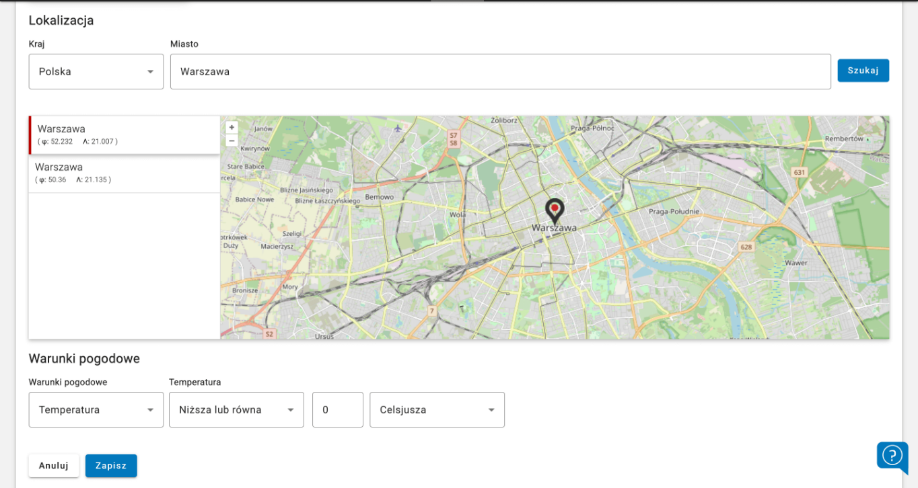Open the Celsjusza unit dropdown

[437, 410]
